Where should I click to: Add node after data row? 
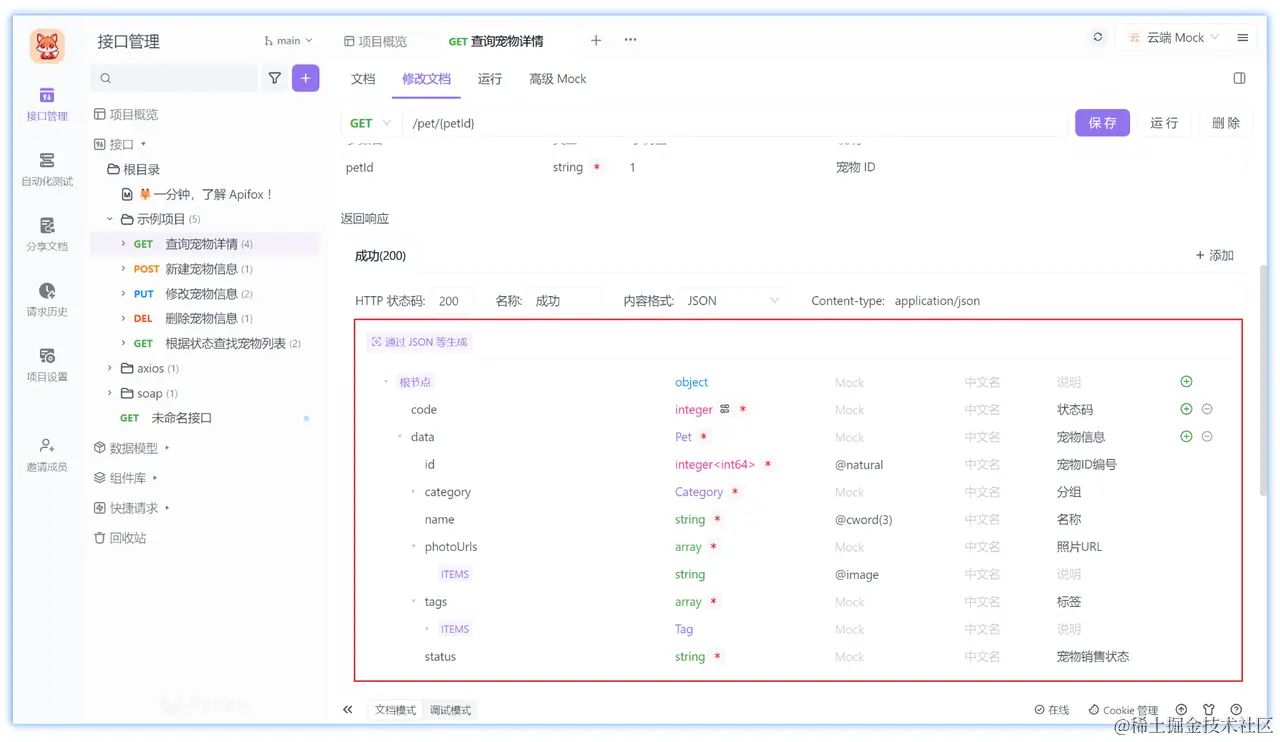(x=1186, y=436)
